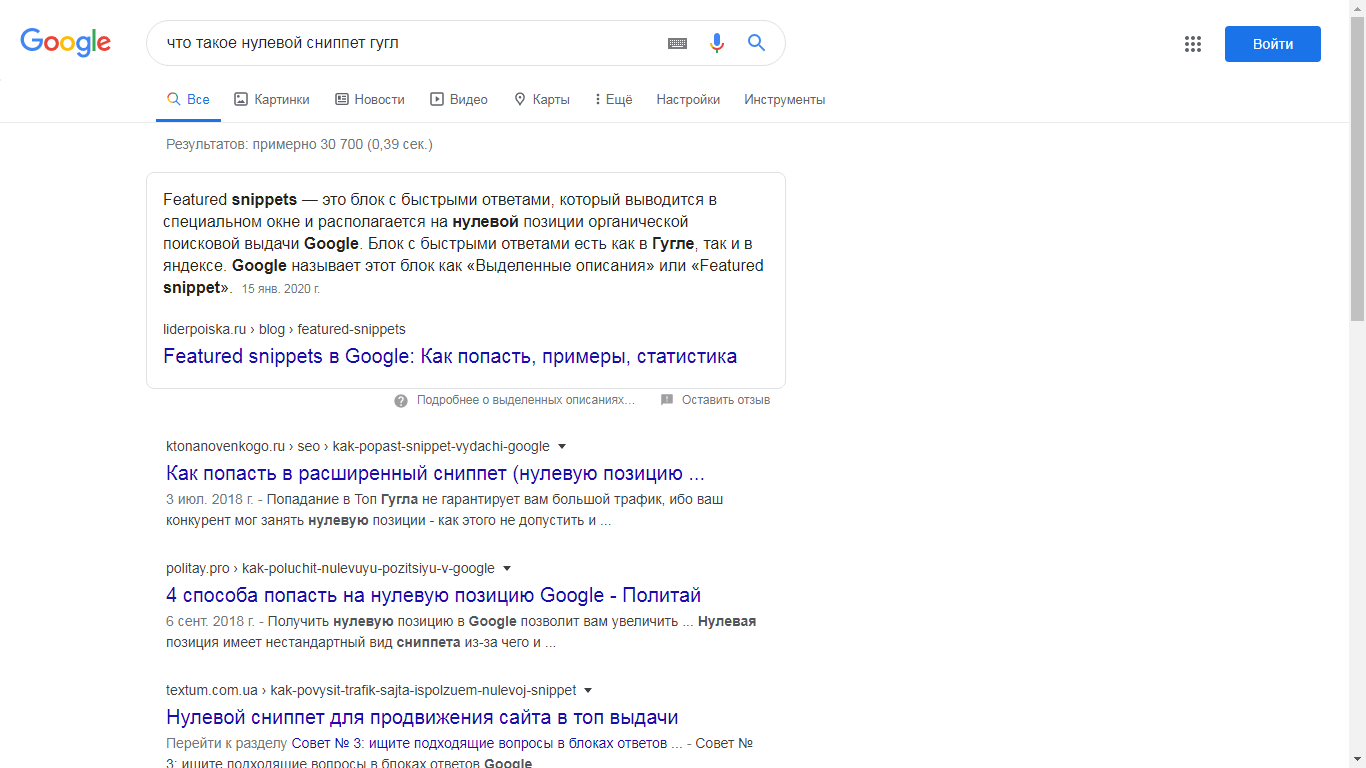Expand the Ещё menu
Viewport: 1366px width, 768px height.
tap(613, 100)
